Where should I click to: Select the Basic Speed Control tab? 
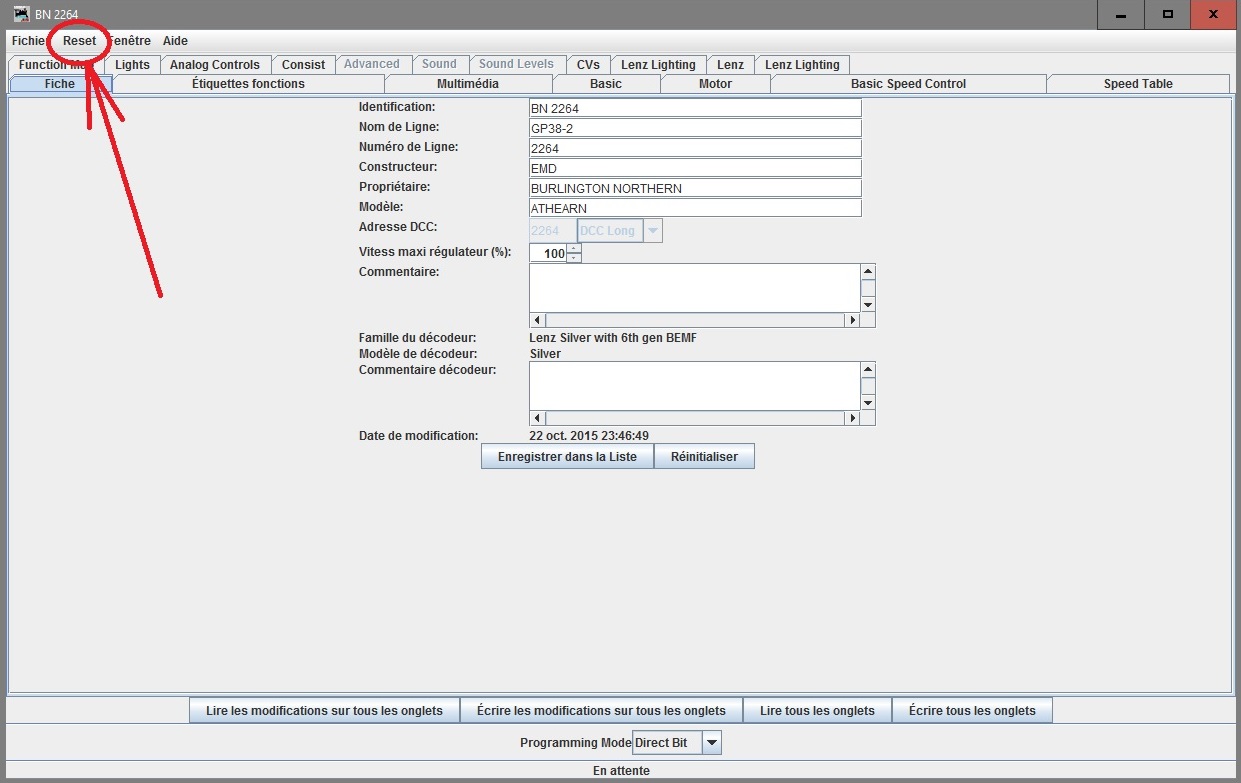[908, 84]
